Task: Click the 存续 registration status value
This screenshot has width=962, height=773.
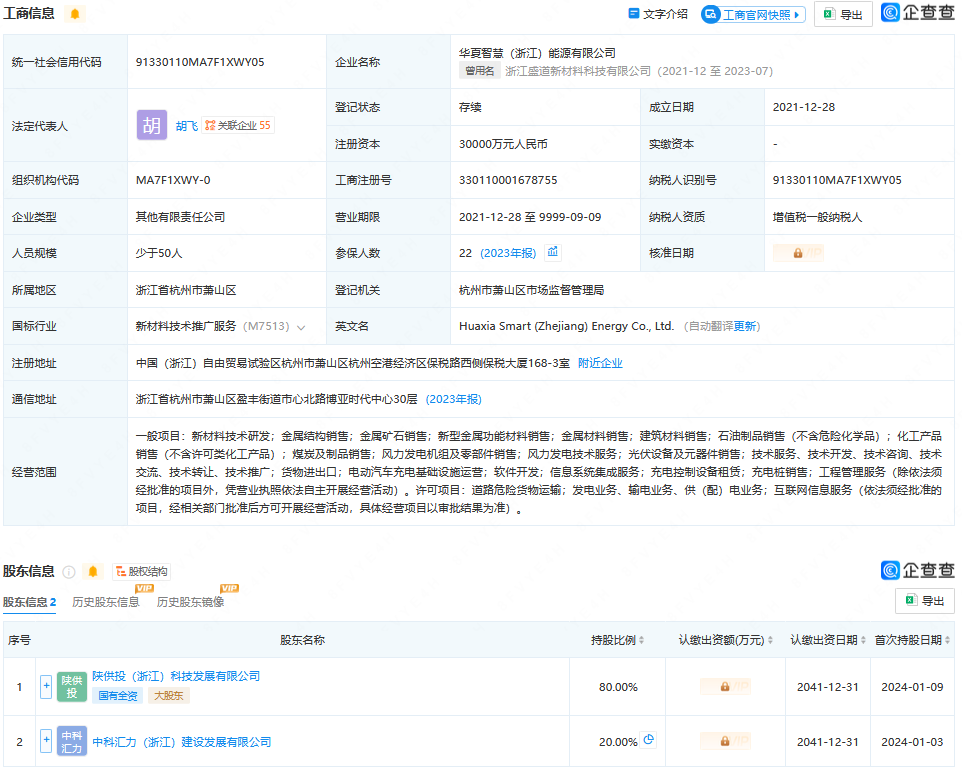Action: click(470, 107)
